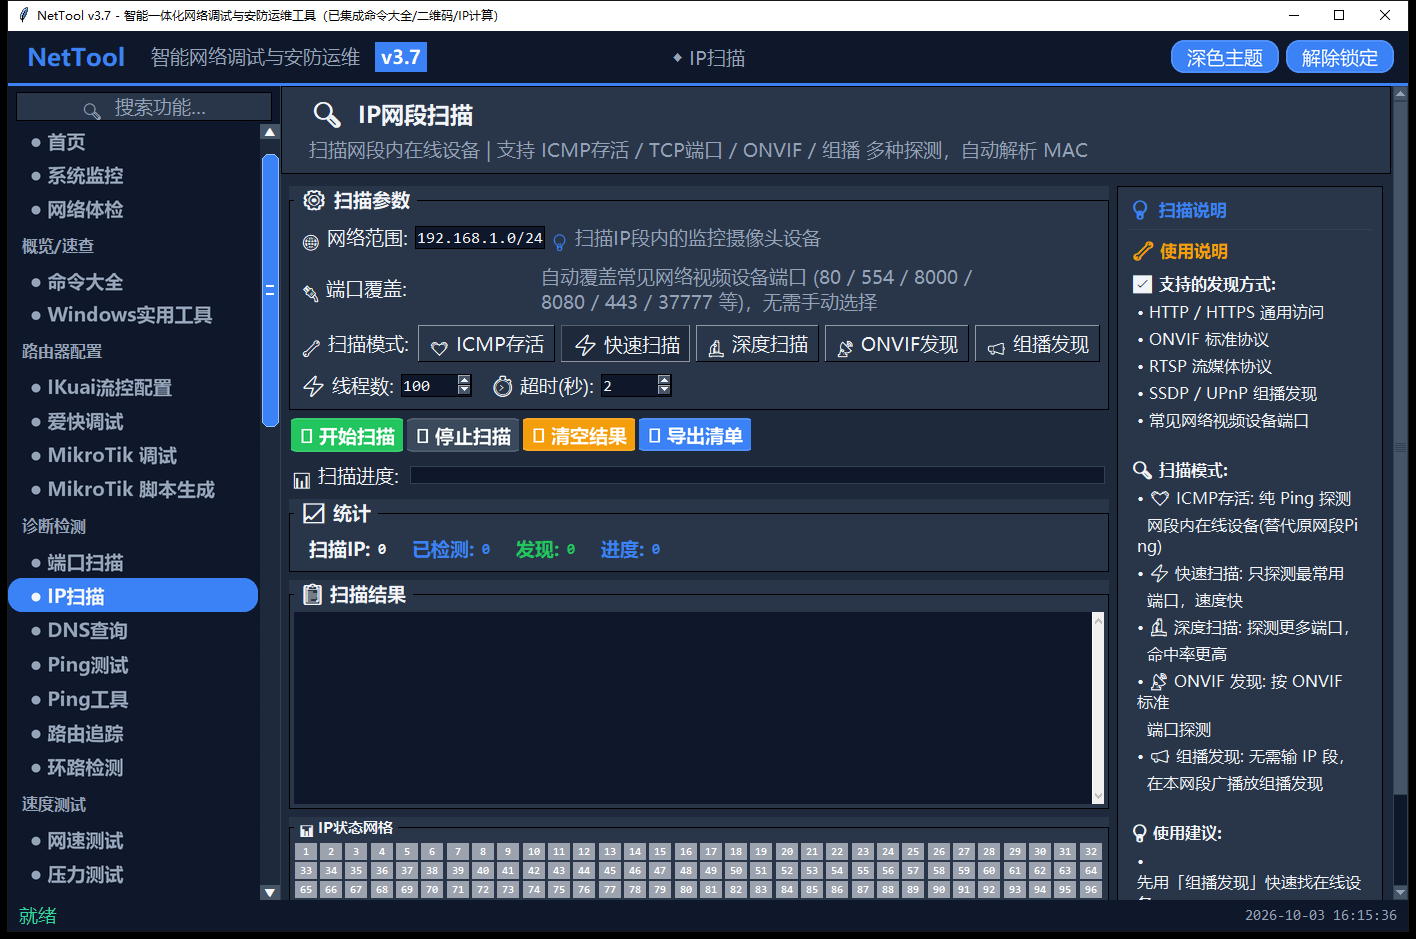Viewport: 1416px width, 939px height.
Task: Increase the 线程数 thread count stepper
Action: click(x=464, y=380)
